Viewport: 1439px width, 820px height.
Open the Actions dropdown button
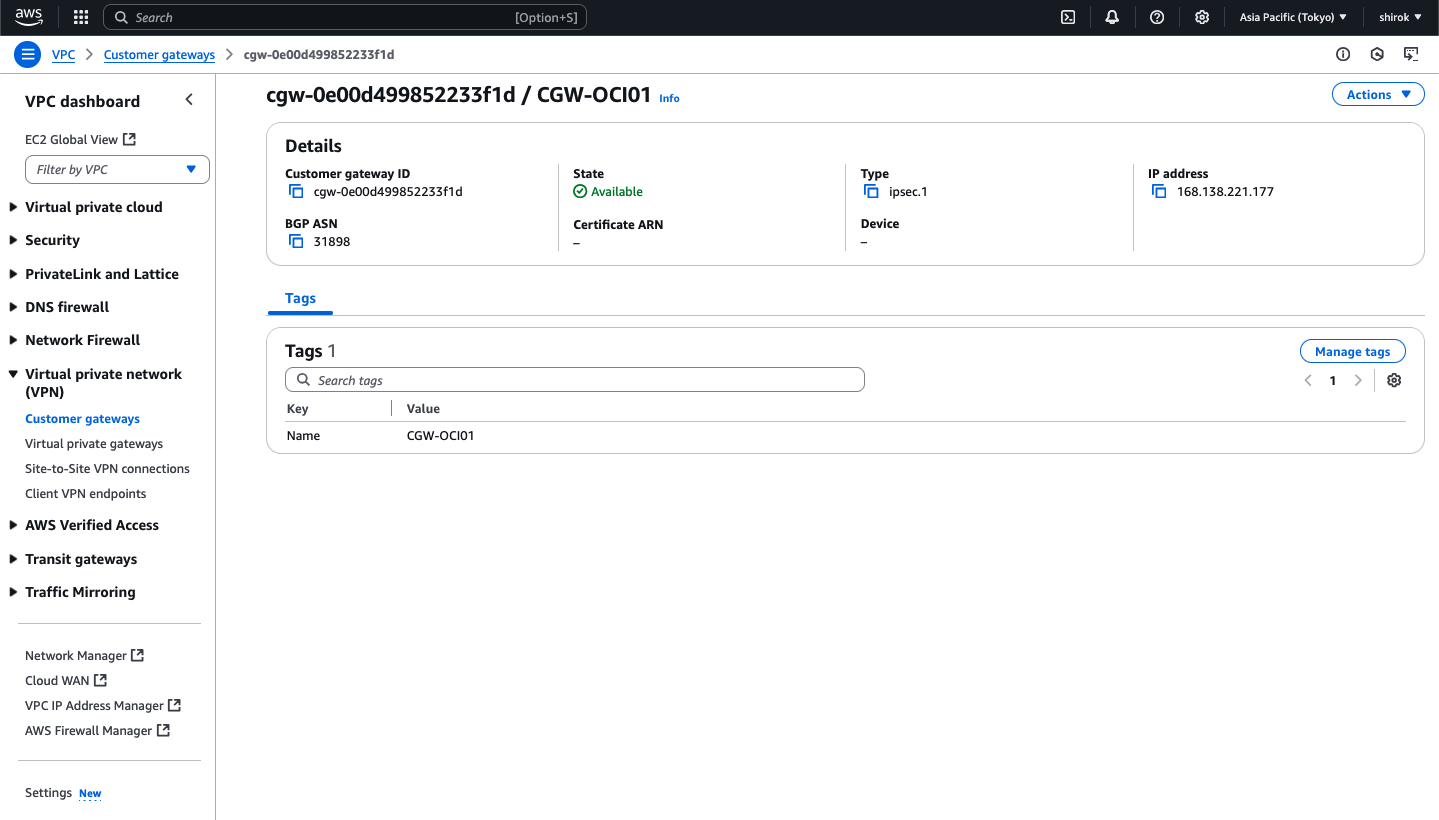coord(1378,94)
